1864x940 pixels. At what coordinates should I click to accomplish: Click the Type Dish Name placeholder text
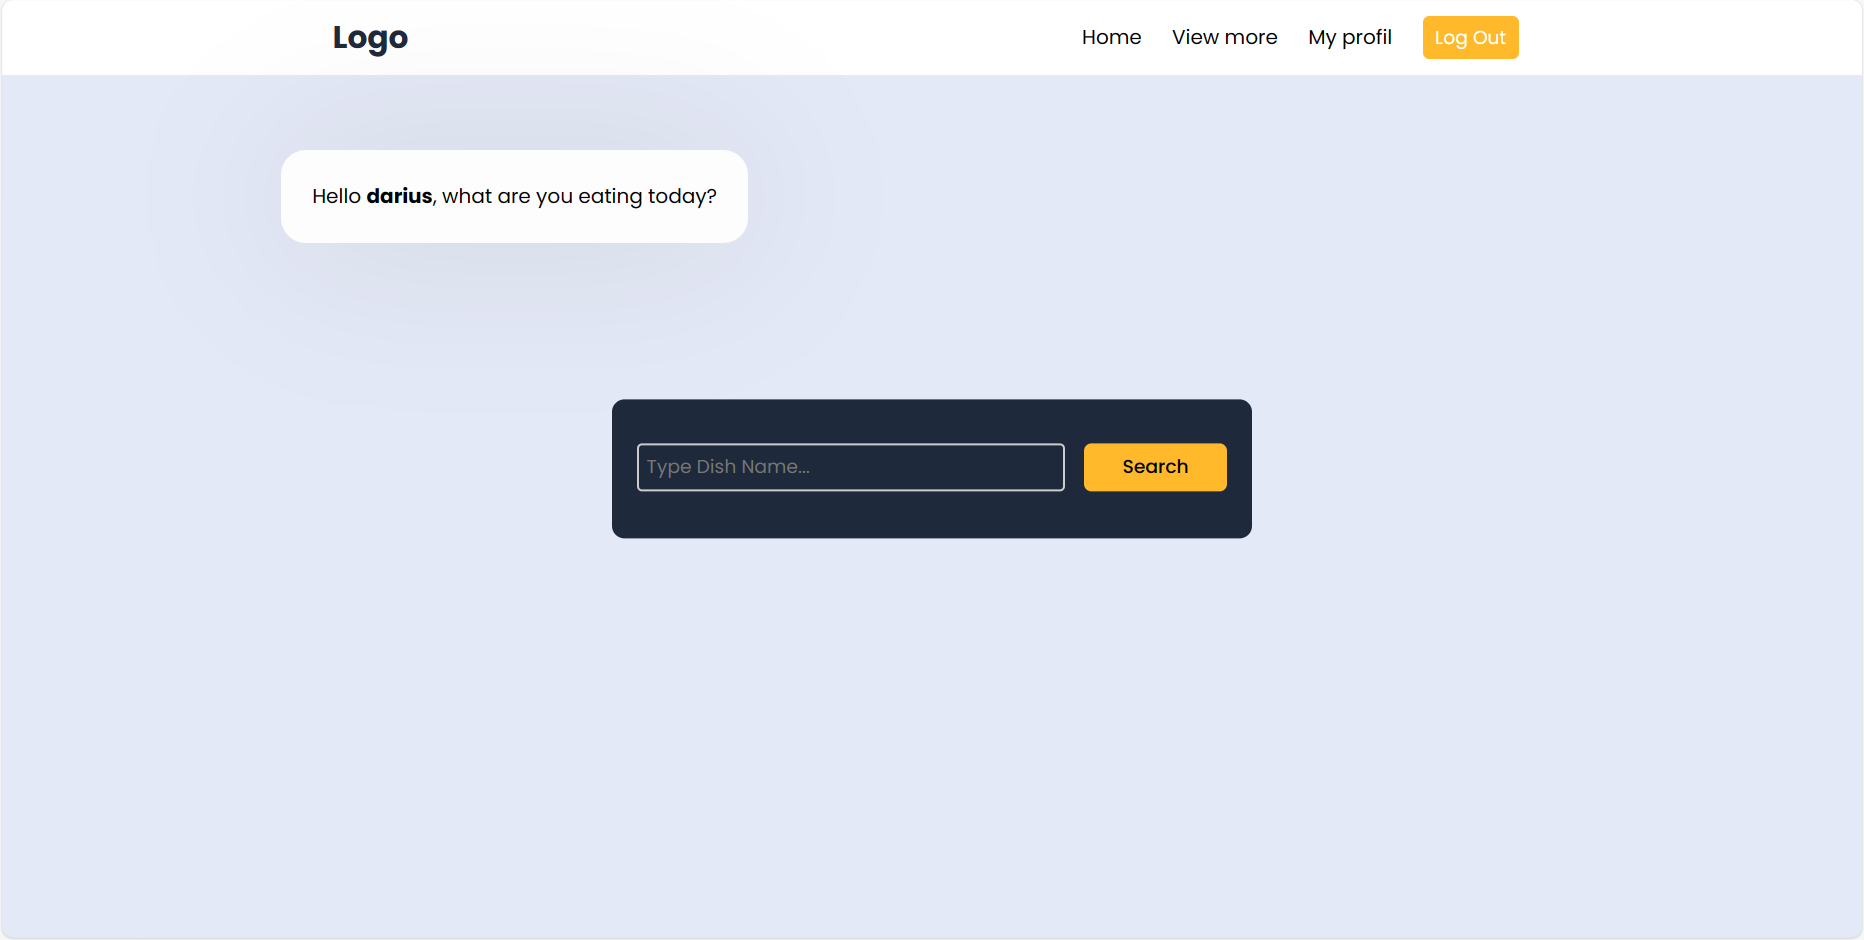click(x=728, y=467)
